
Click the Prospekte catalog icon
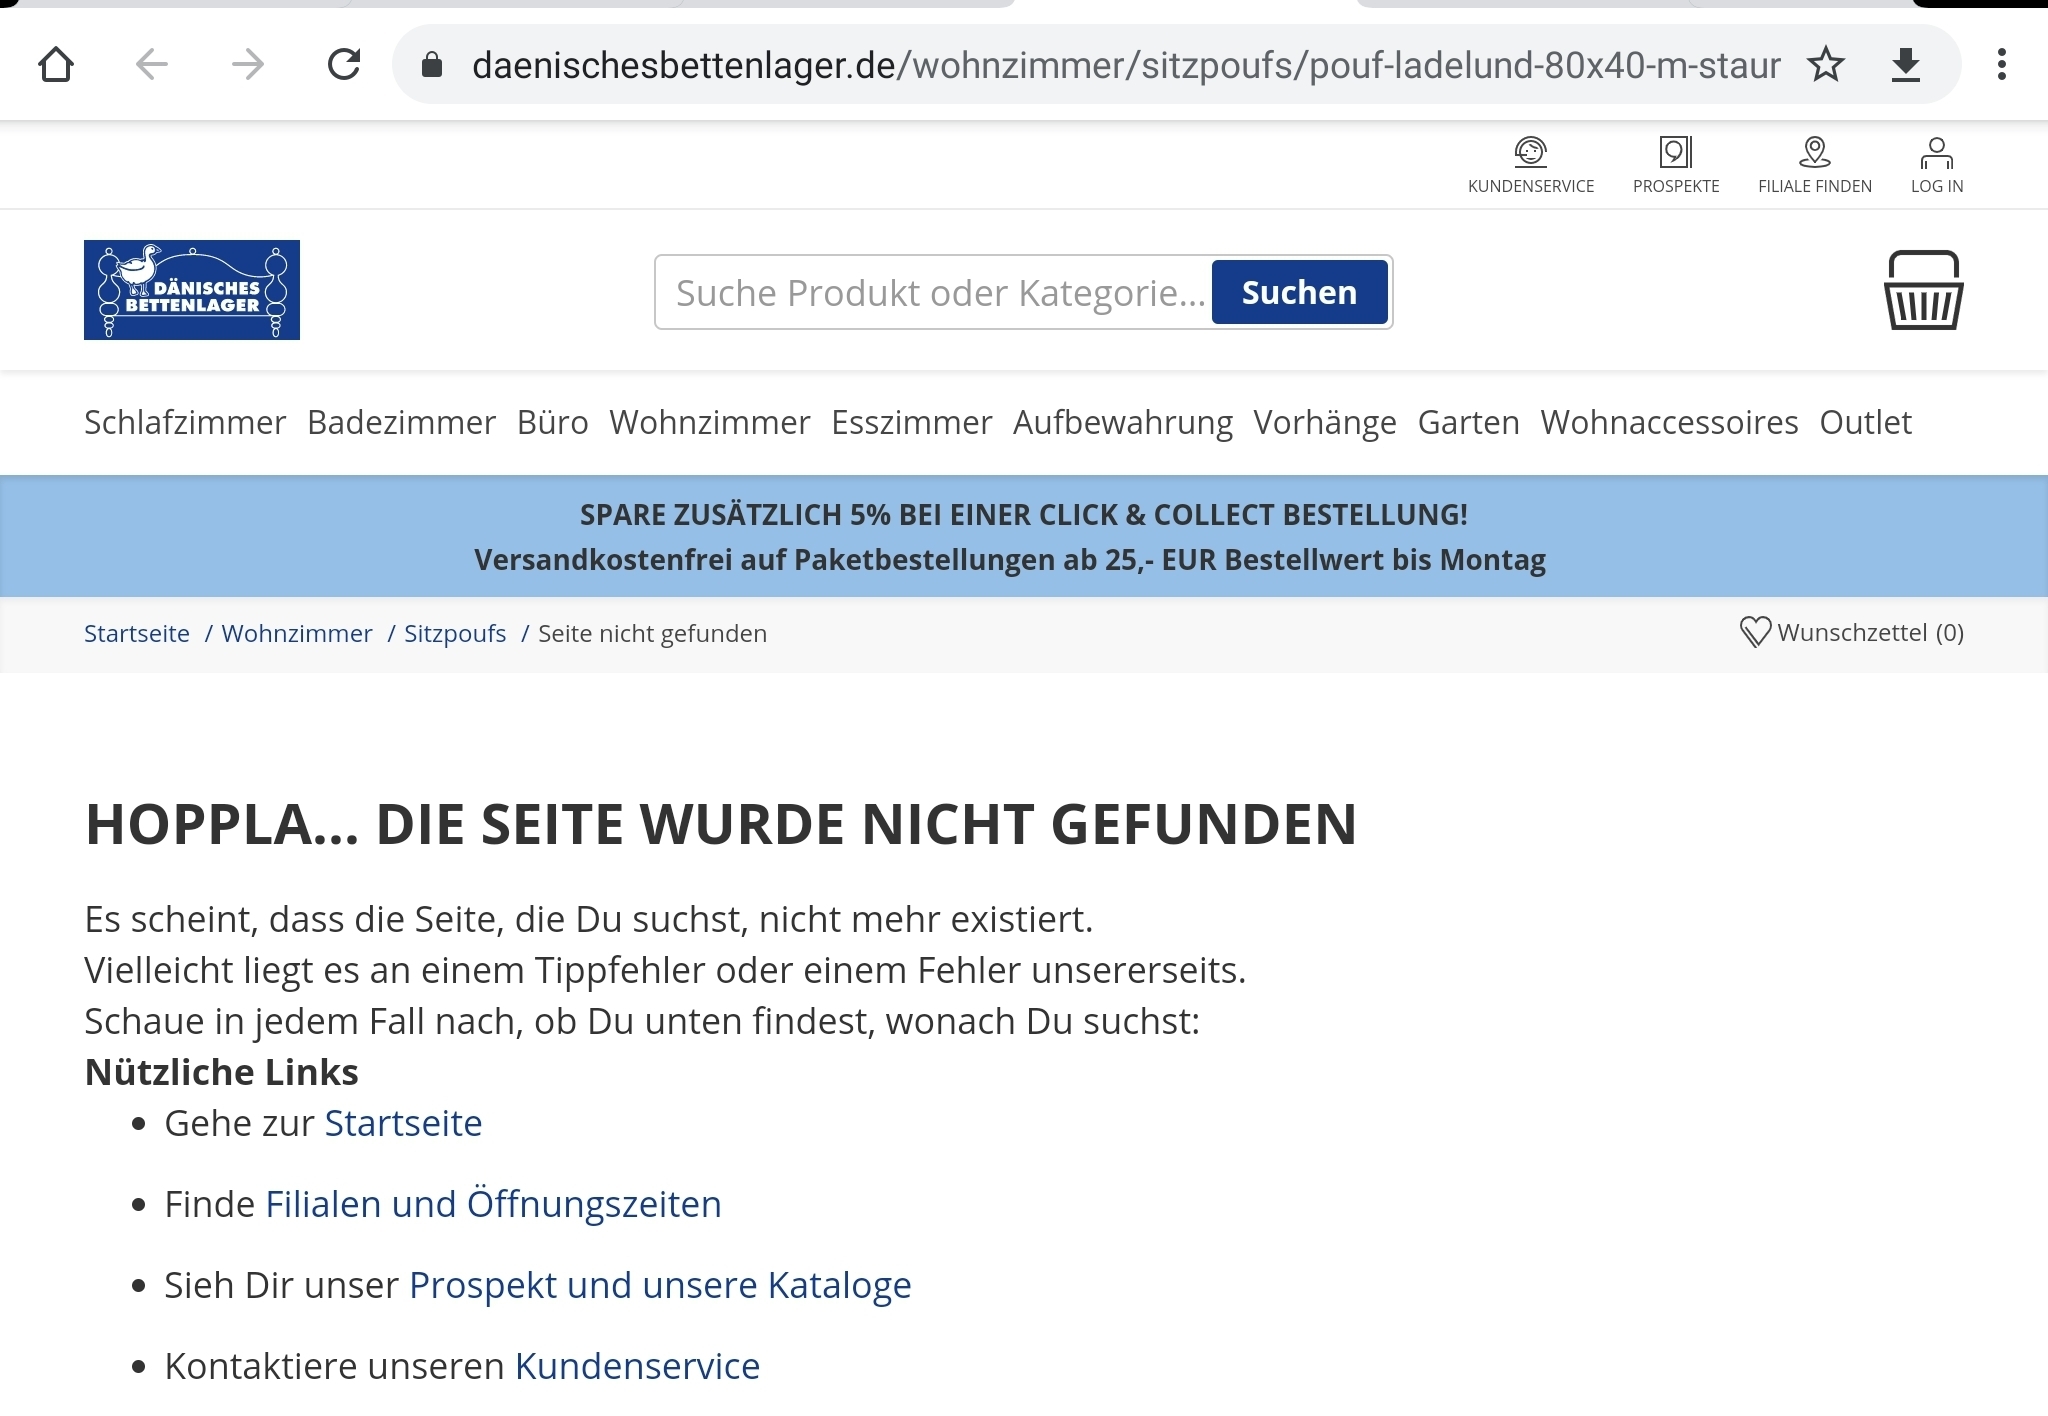[1675, 153]
